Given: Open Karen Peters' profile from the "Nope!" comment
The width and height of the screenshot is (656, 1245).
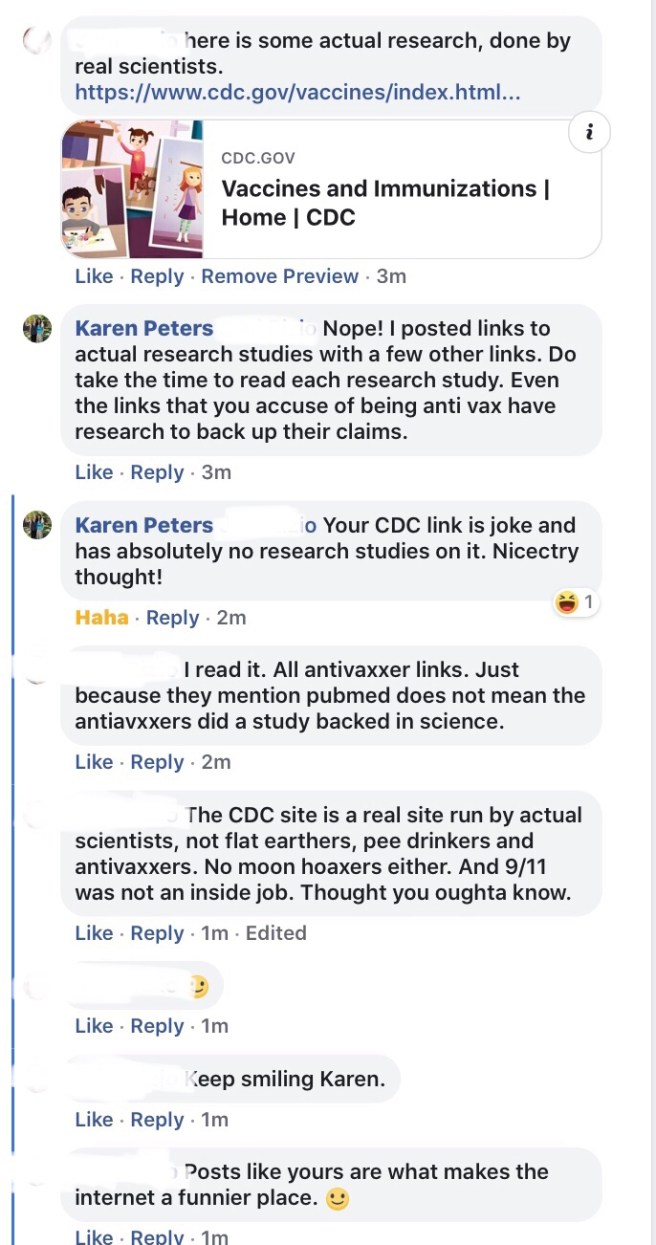Looking at the screenshot, I should 144,328.
